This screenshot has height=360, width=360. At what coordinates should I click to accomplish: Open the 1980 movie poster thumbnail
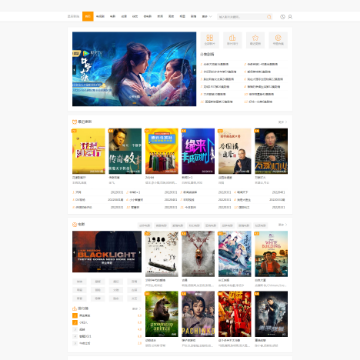point(162,254)
